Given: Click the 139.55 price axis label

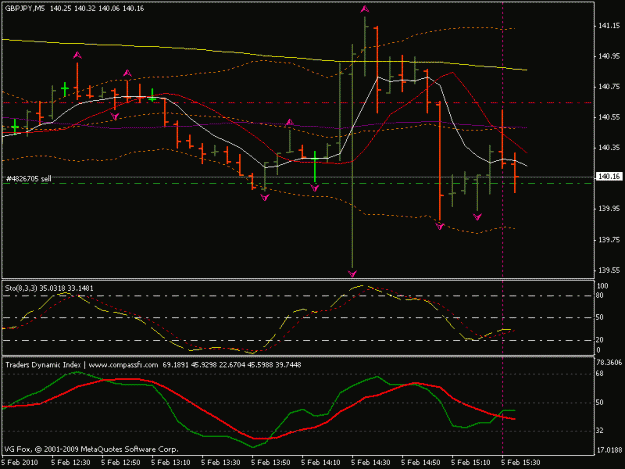Looking at the screenshot, I should point(609,270).
